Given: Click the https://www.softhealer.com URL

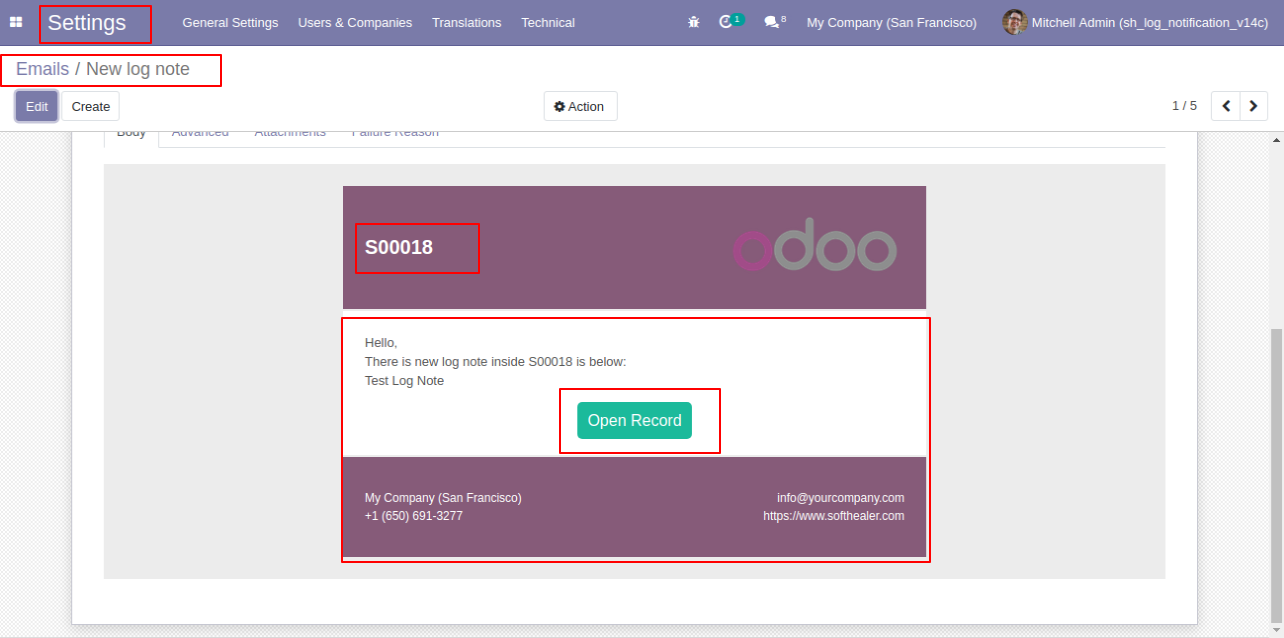Looking at the screenshot, I should (834, 516).
